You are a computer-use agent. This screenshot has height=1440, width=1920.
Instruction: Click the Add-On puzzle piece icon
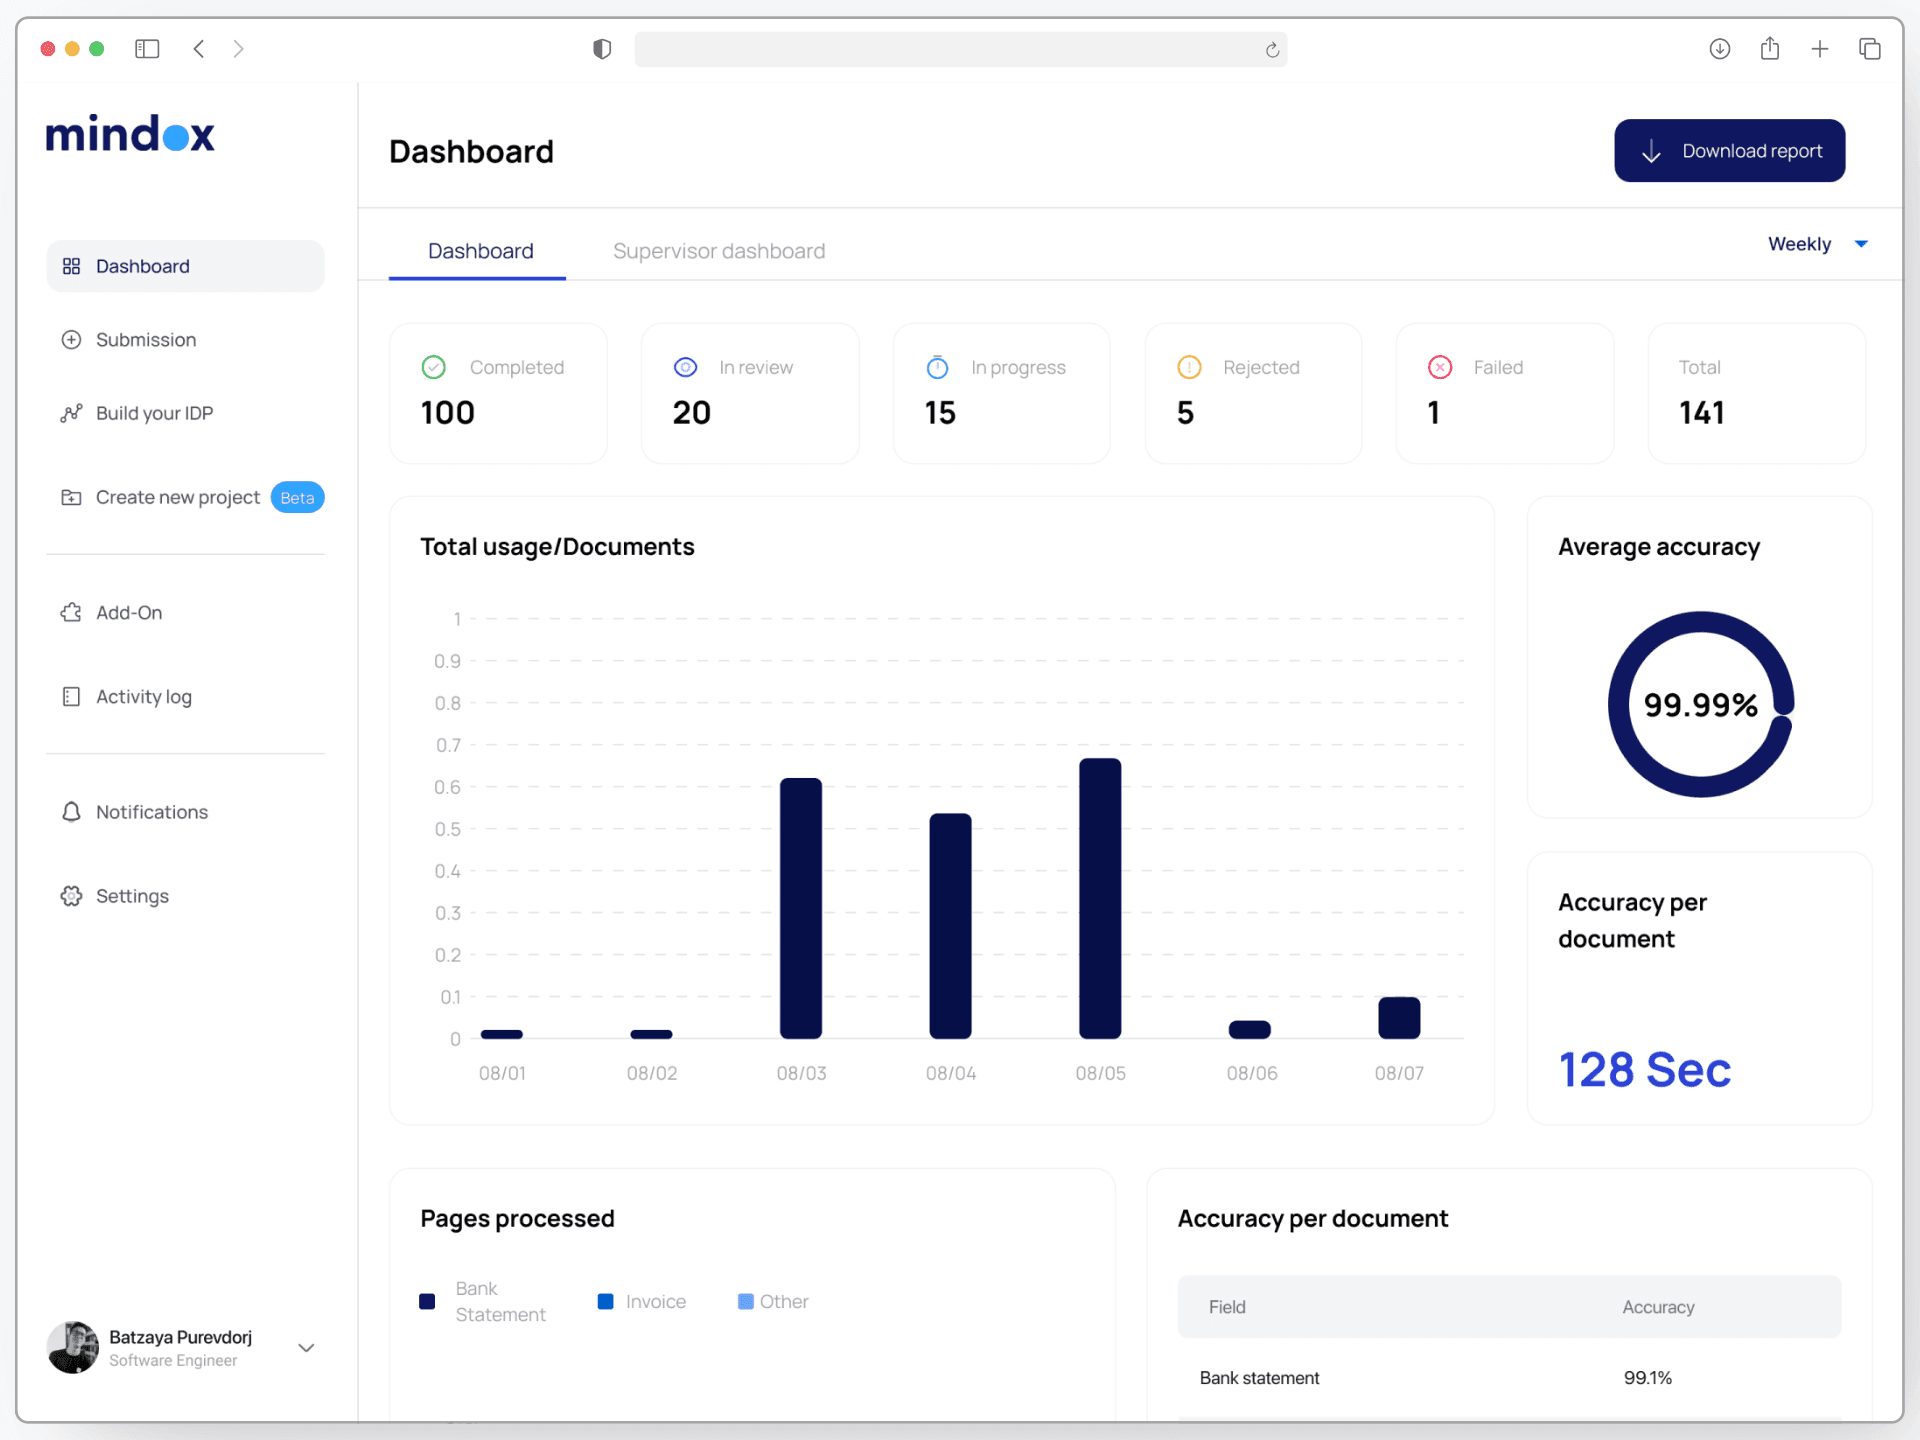(71, 613)
